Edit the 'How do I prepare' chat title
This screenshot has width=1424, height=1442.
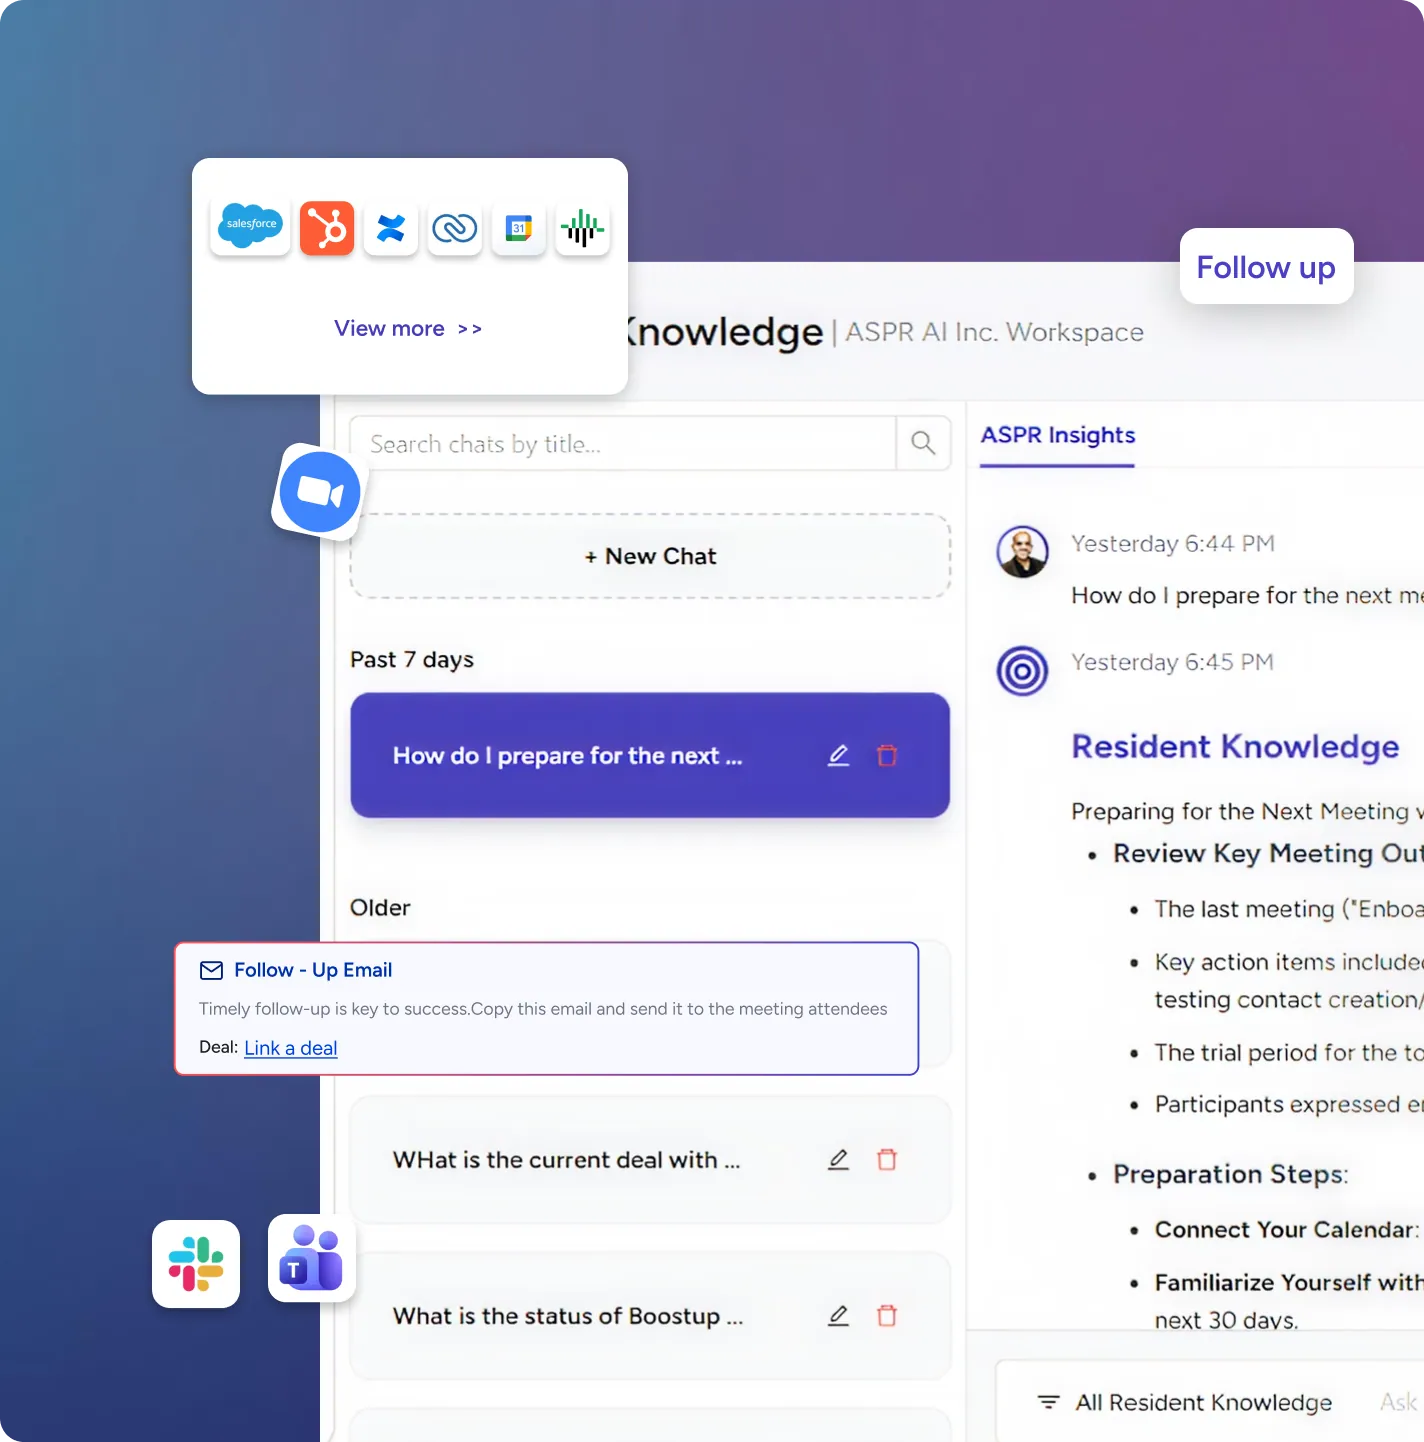pos(838,756)
